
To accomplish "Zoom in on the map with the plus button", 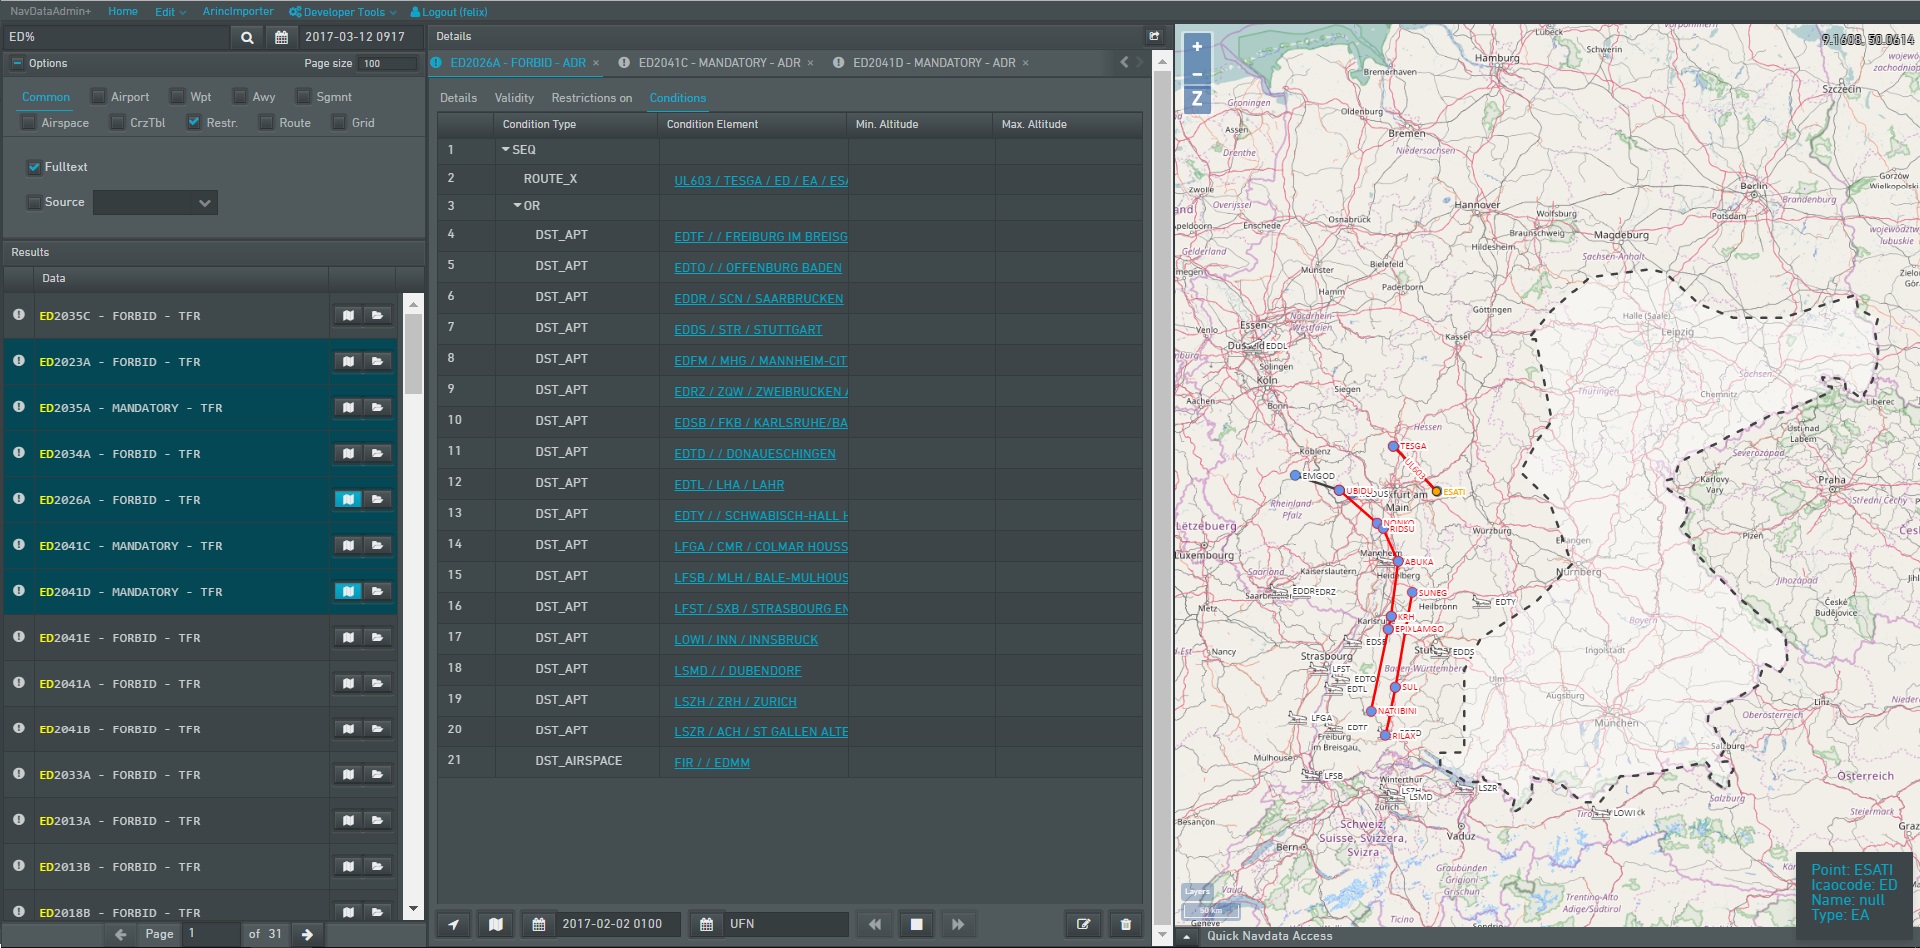I will click(x=1197, y=47).
